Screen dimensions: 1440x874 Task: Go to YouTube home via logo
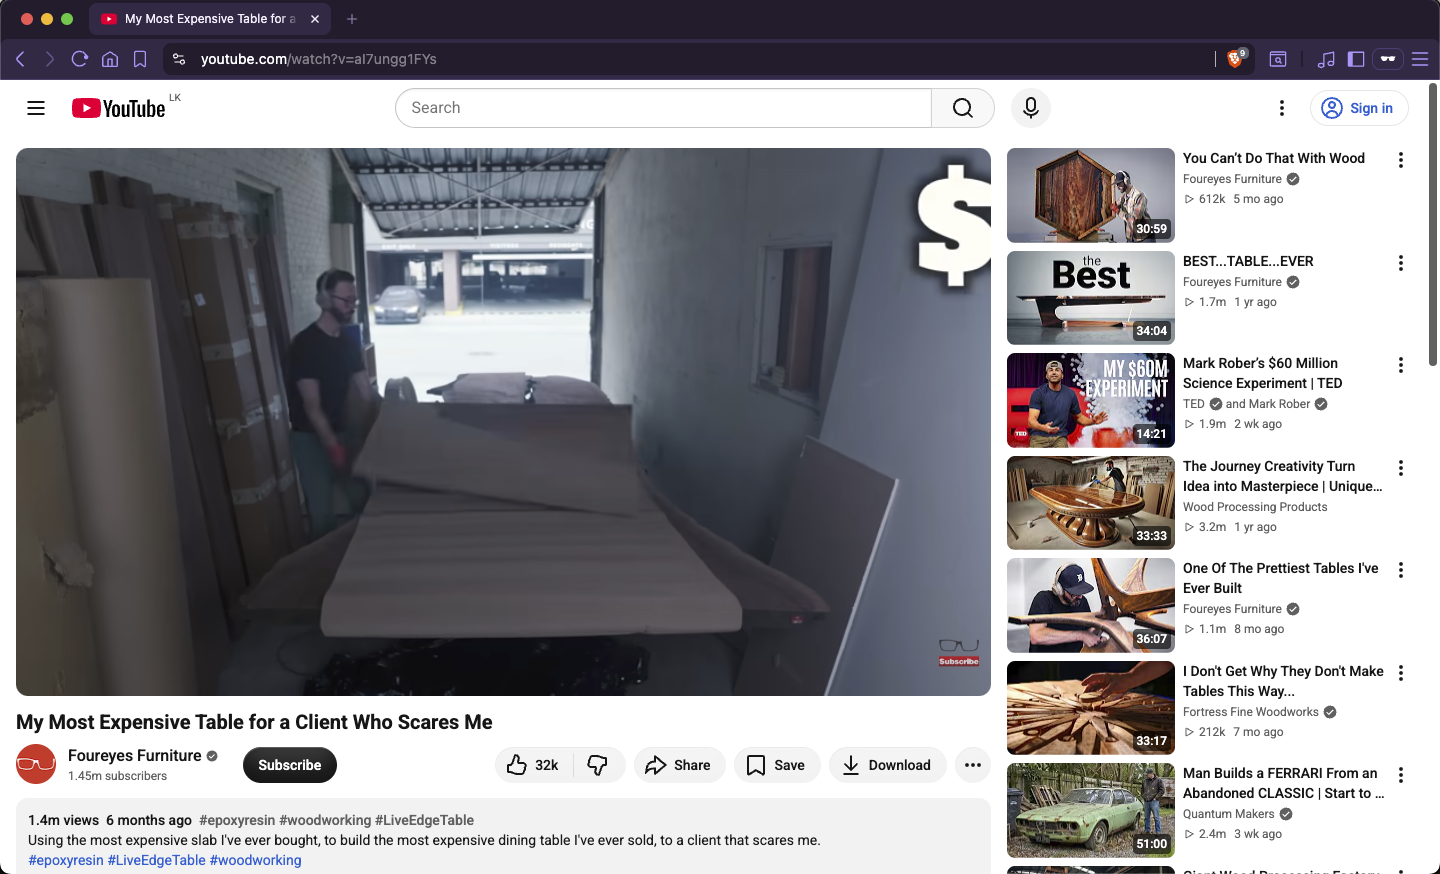pos(118,108)
